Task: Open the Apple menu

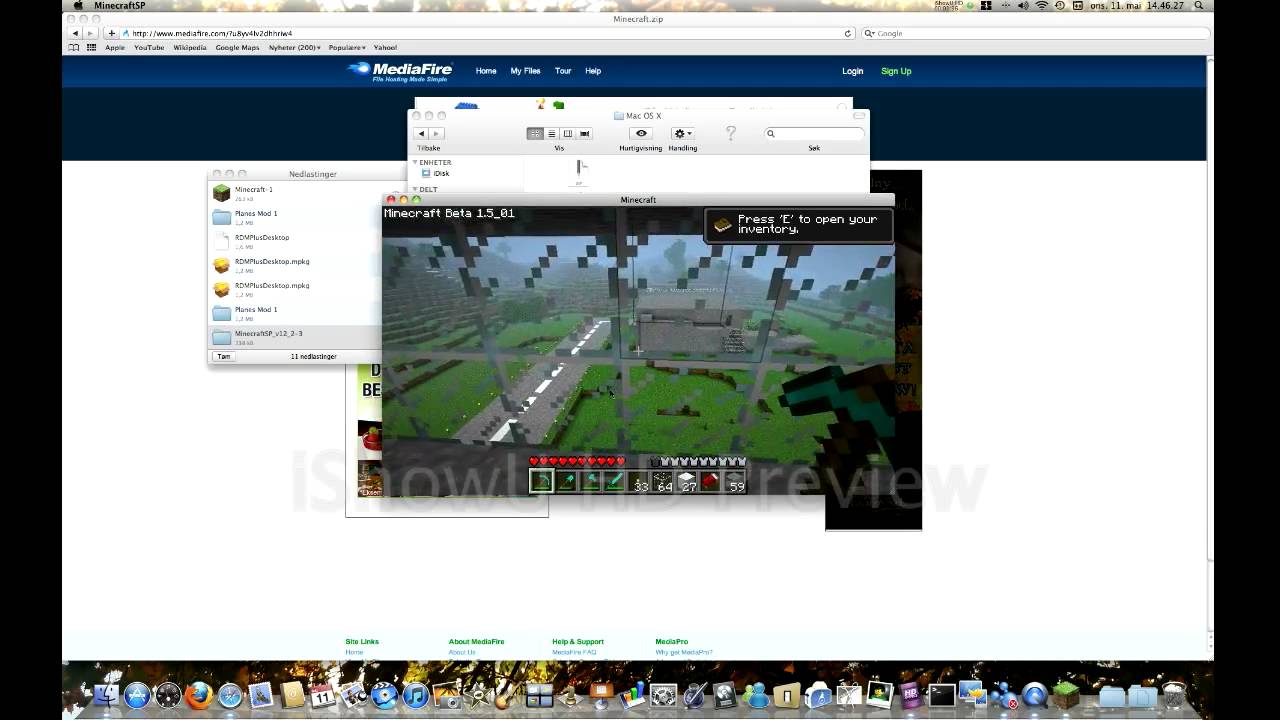Action: pos(78,6)
